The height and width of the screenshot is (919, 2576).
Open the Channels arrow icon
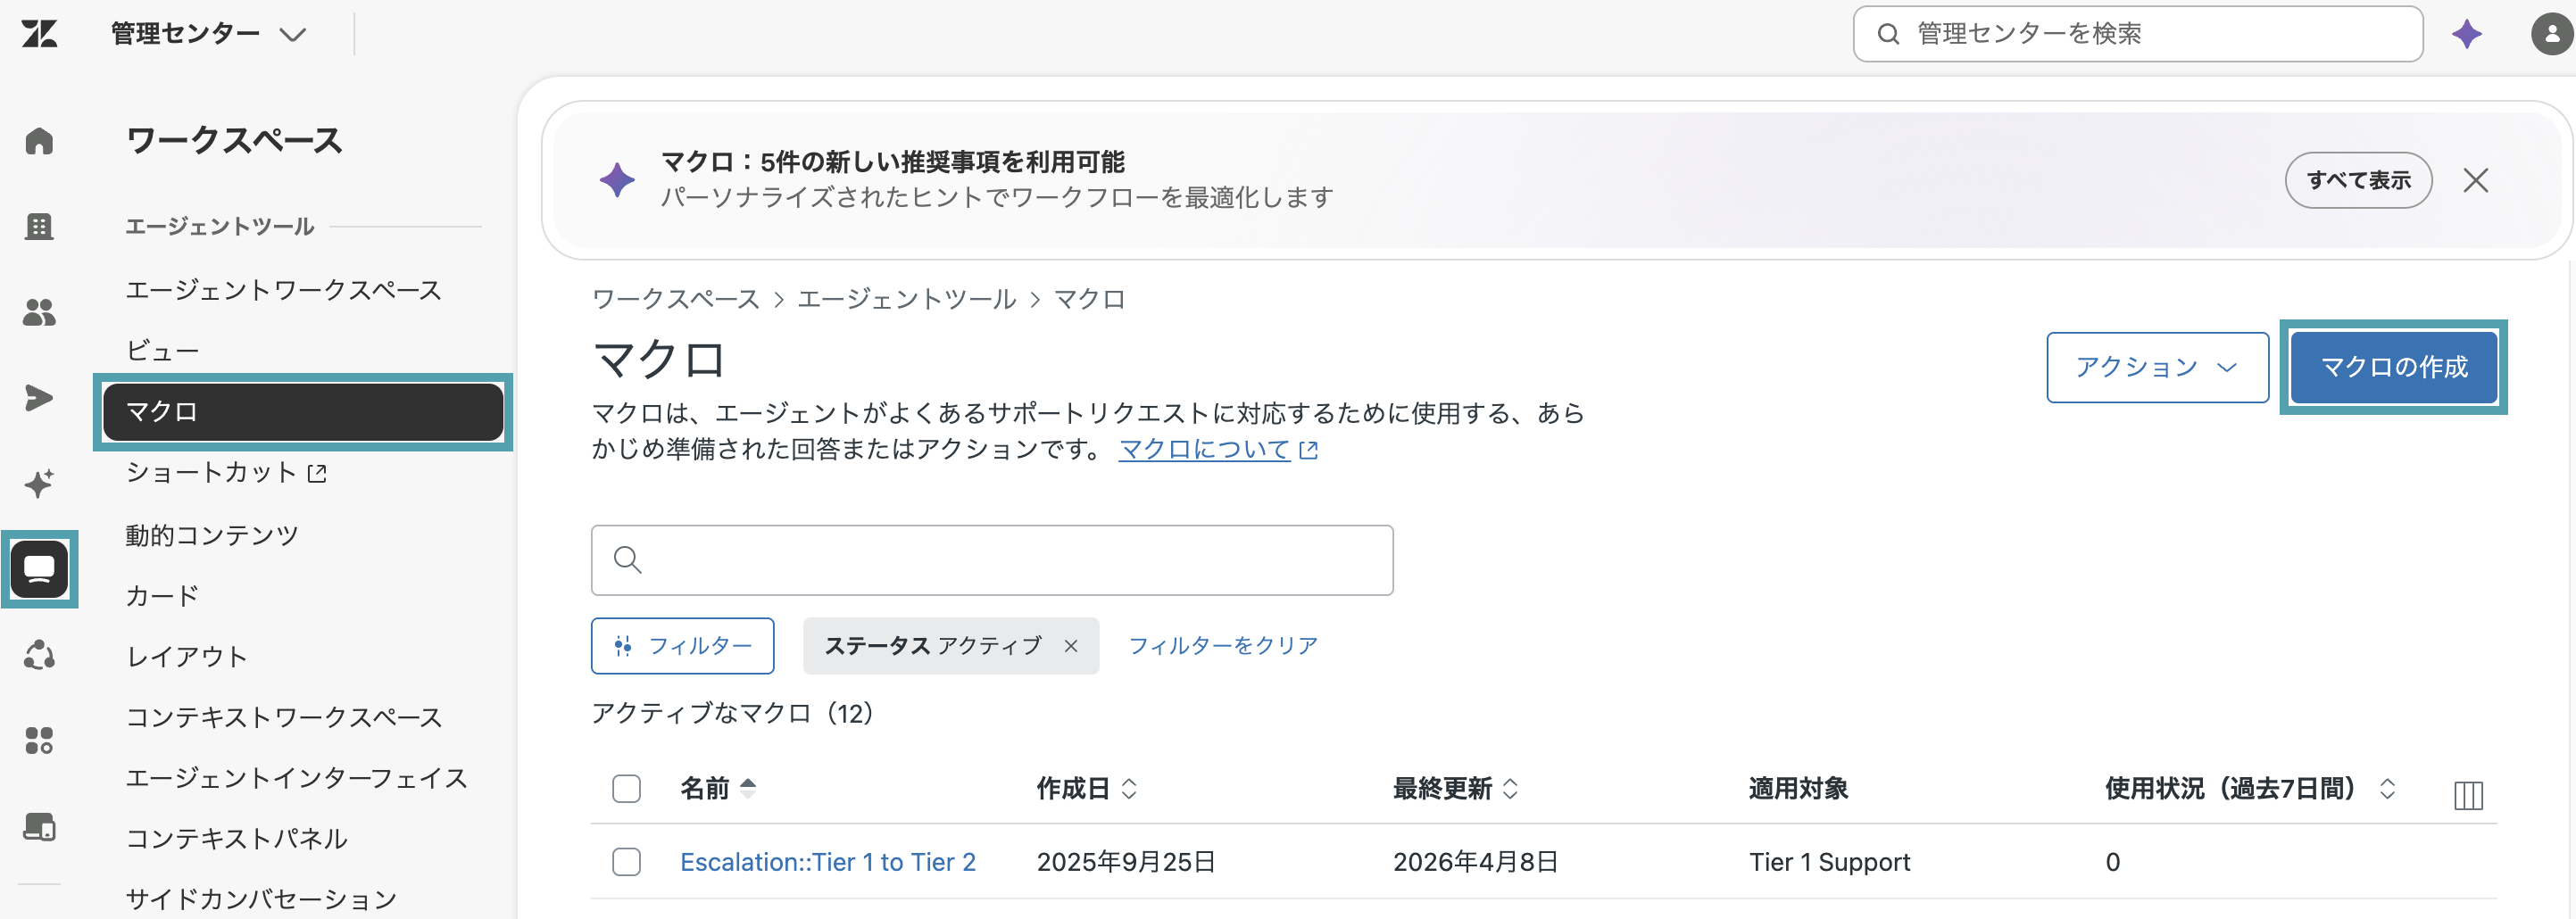[x=39, y=398]
